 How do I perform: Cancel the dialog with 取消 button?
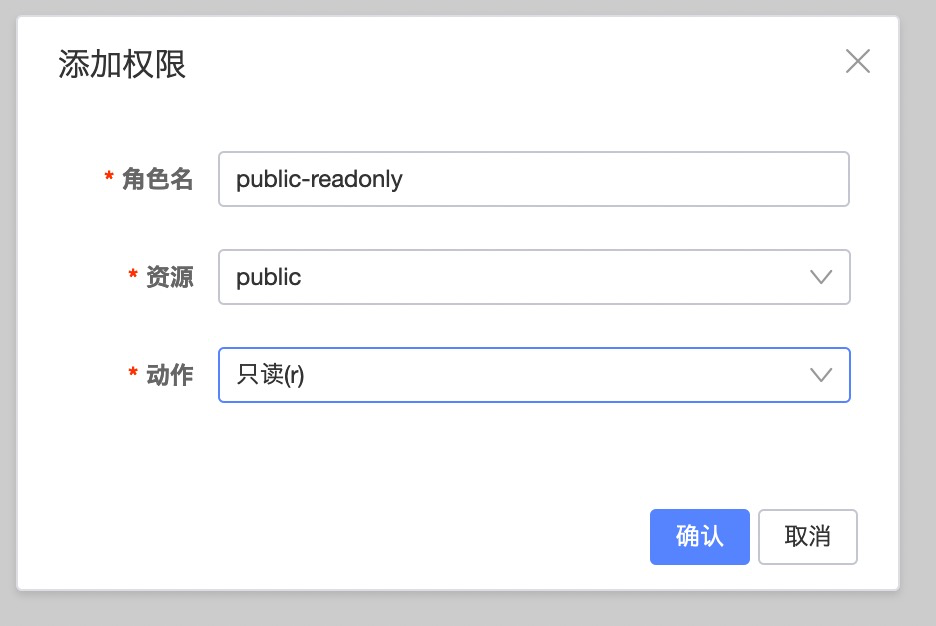(x=807, y=537)
